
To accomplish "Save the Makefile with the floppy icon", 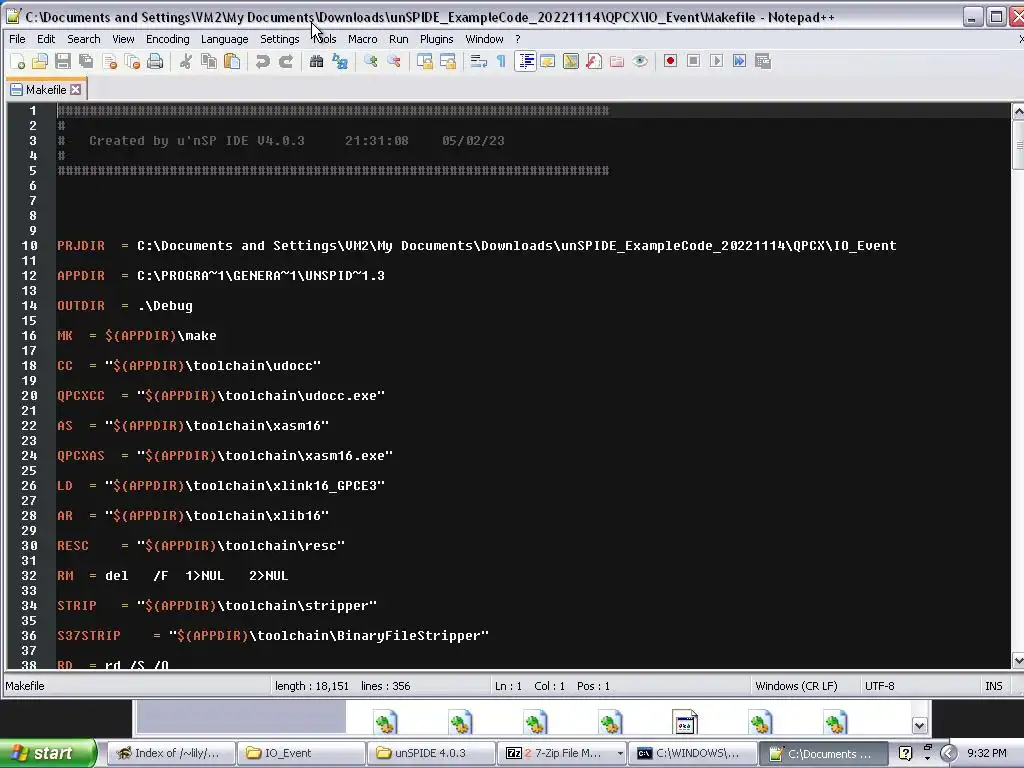I will tap(63, 61).
